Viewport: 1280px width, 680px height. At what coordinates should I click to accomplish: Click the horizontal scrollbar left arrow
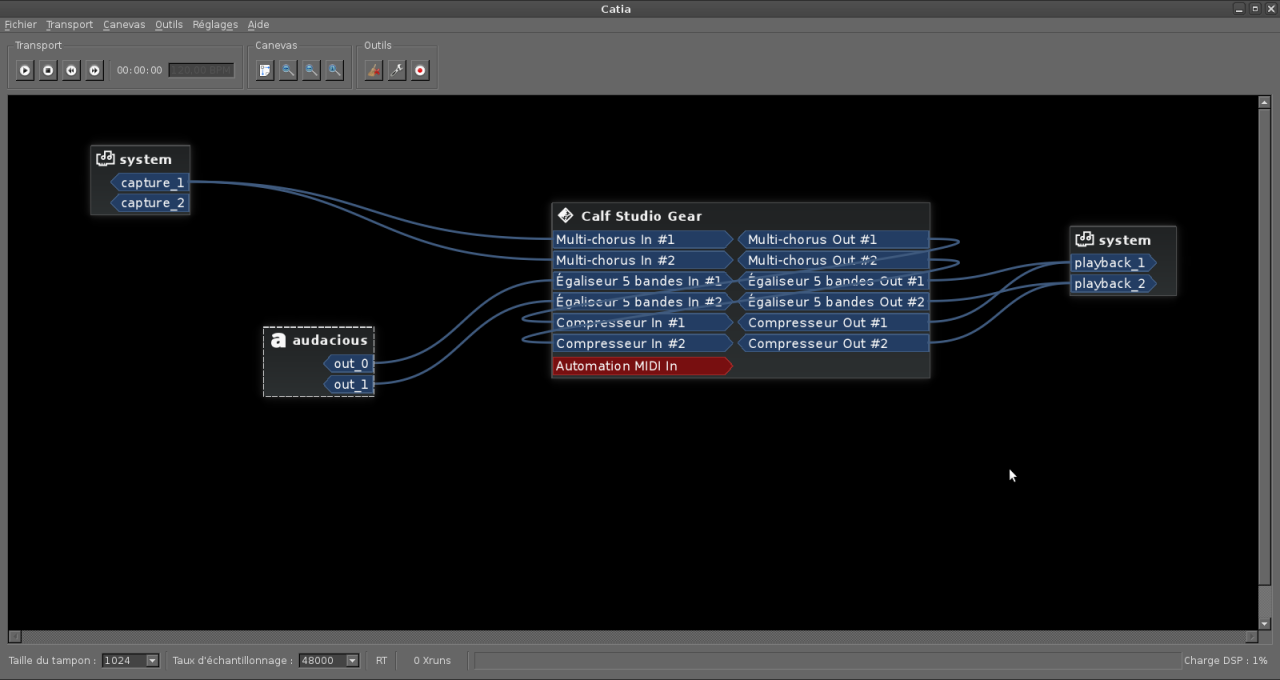pos(14,637)
